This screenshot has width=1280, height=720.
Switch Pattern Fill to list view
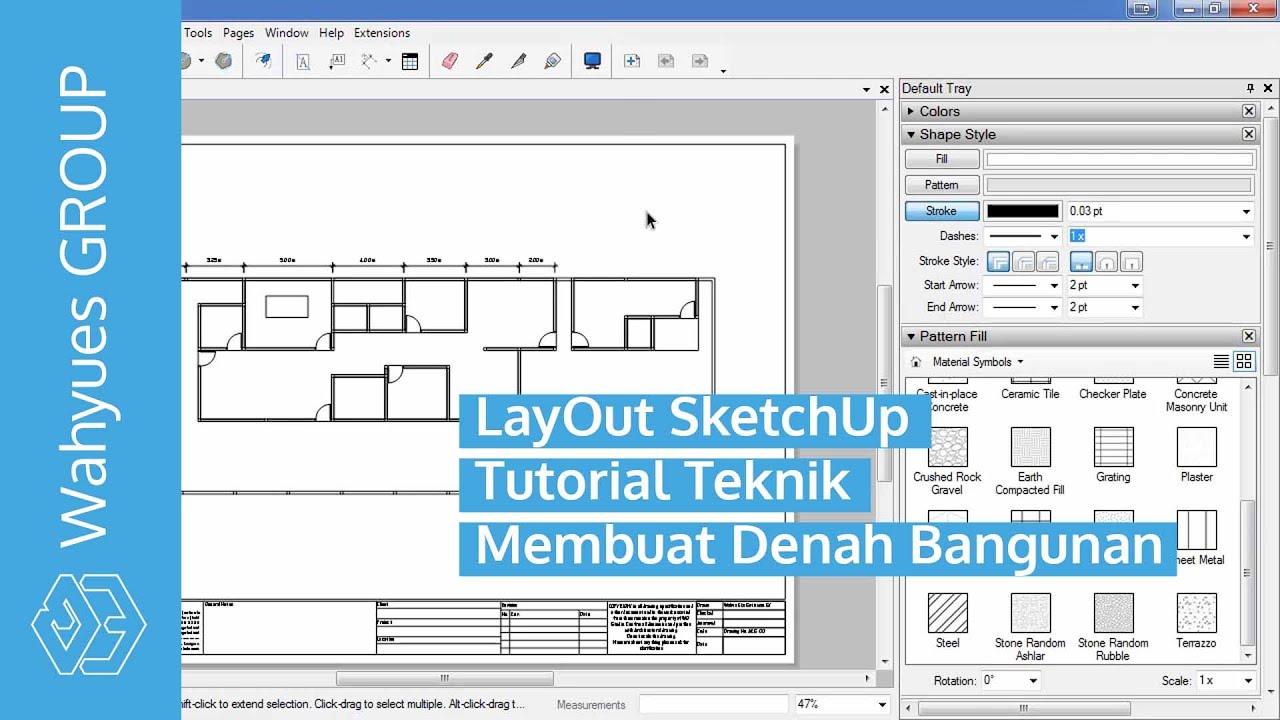[1221, 362]
